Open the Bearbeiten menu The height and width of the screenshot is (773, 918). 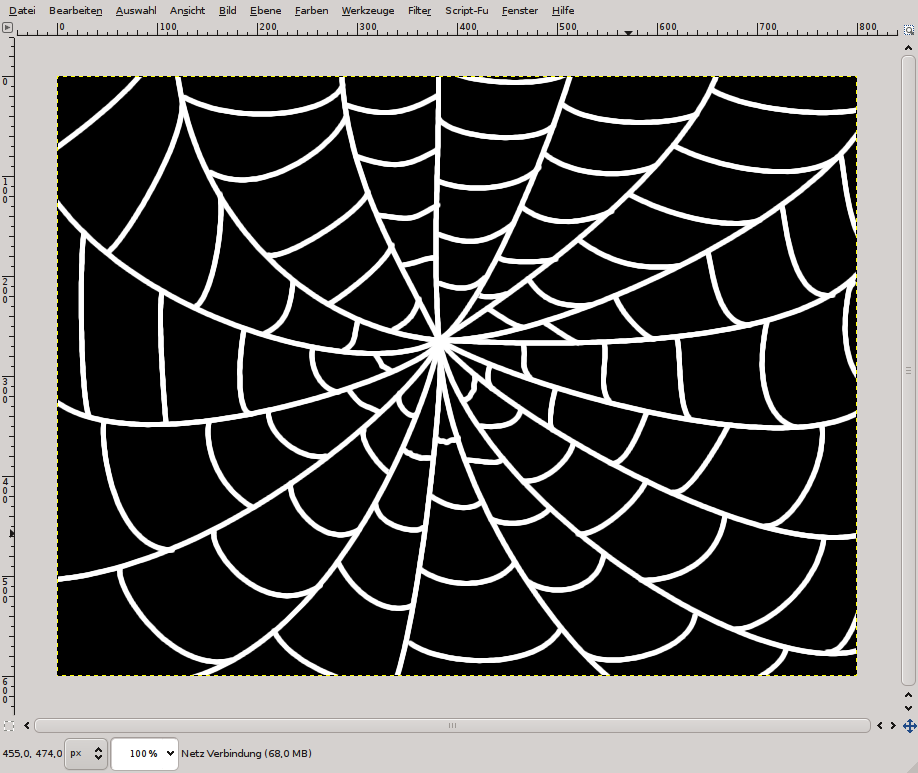click(76, 11)
